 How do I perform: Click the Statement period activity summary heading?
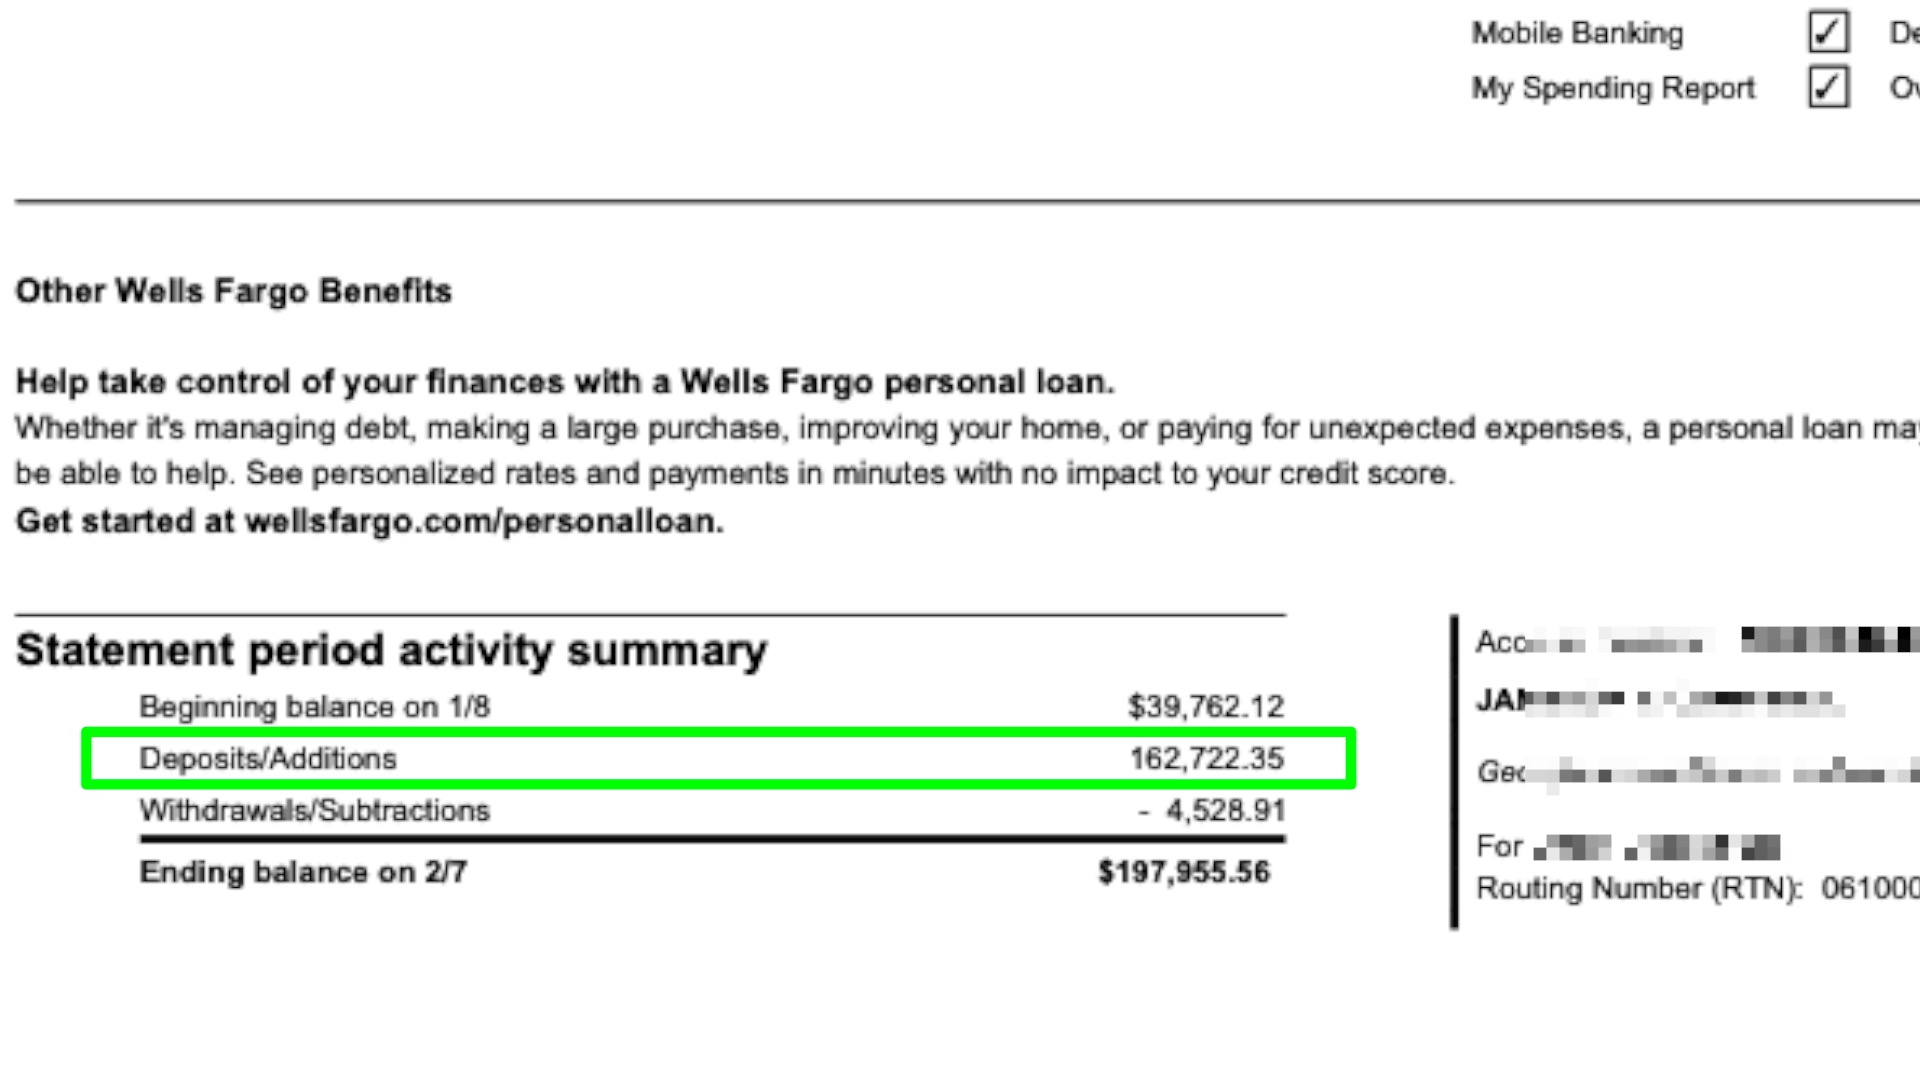coord(391,650)
